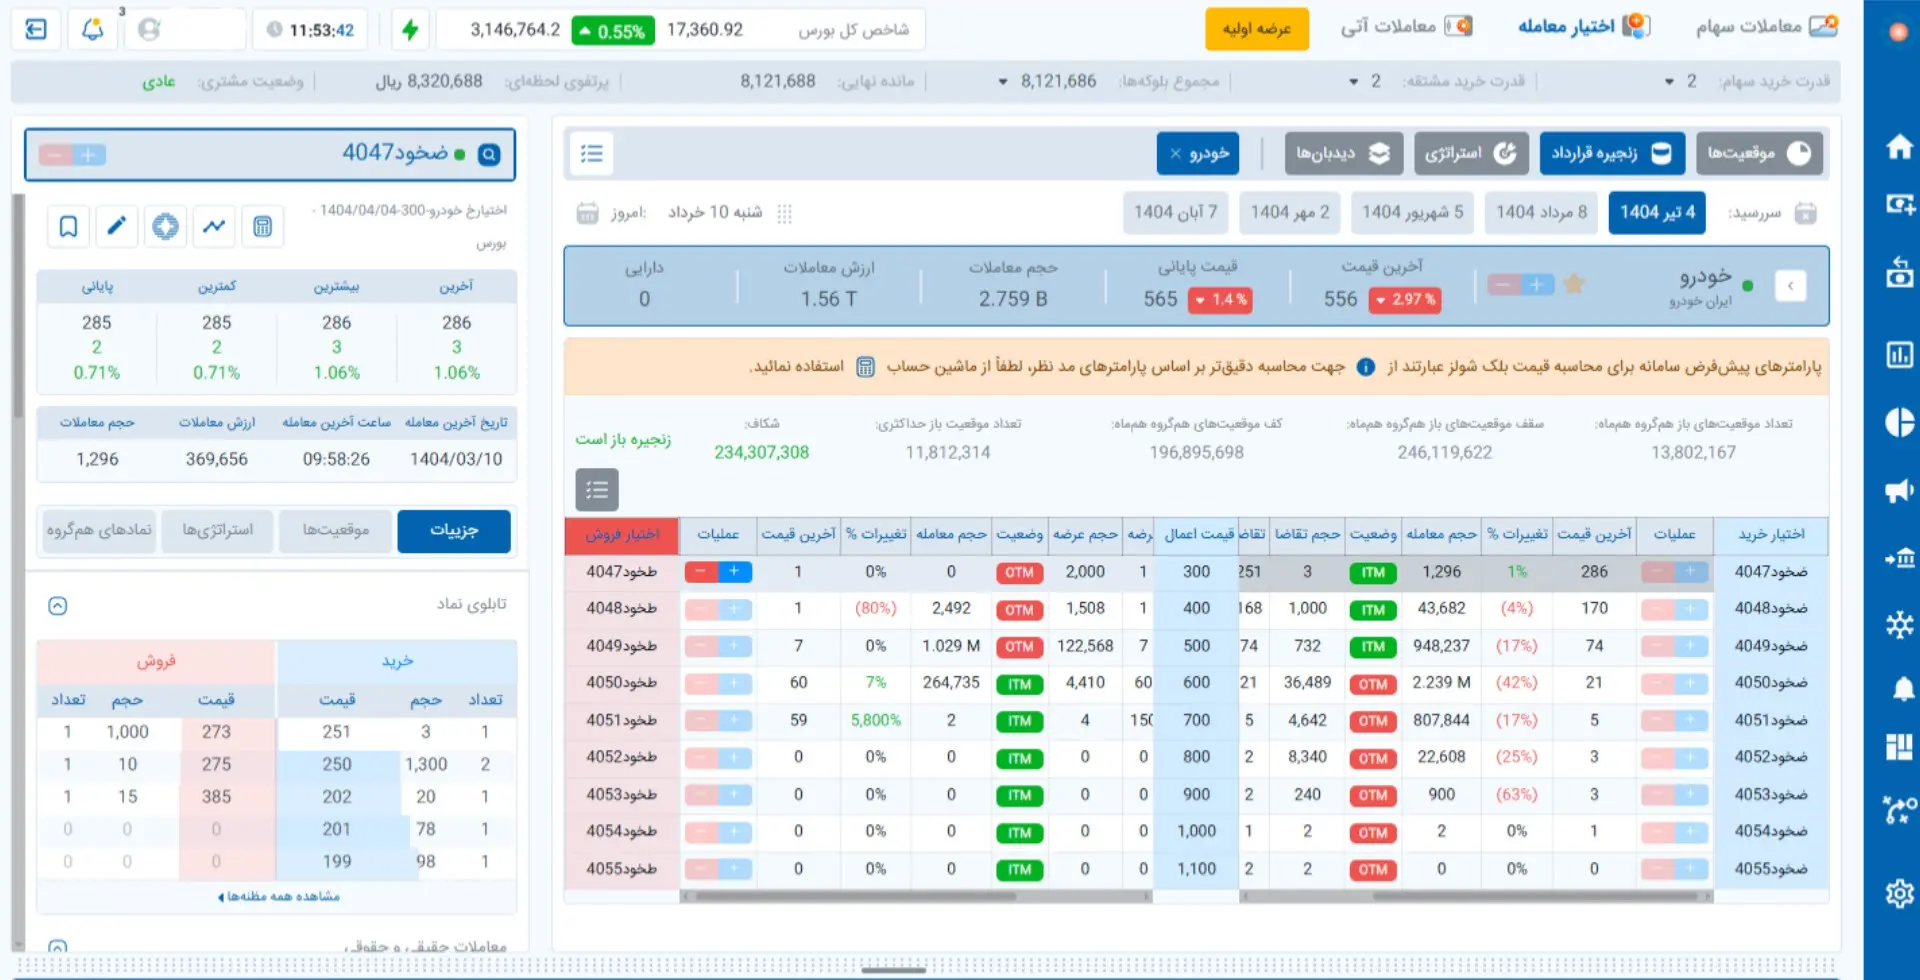The height and width of the screenshot is (980, 1920).
Task: Click the bookmark icon in detail panel
Action: click(68, 226)
